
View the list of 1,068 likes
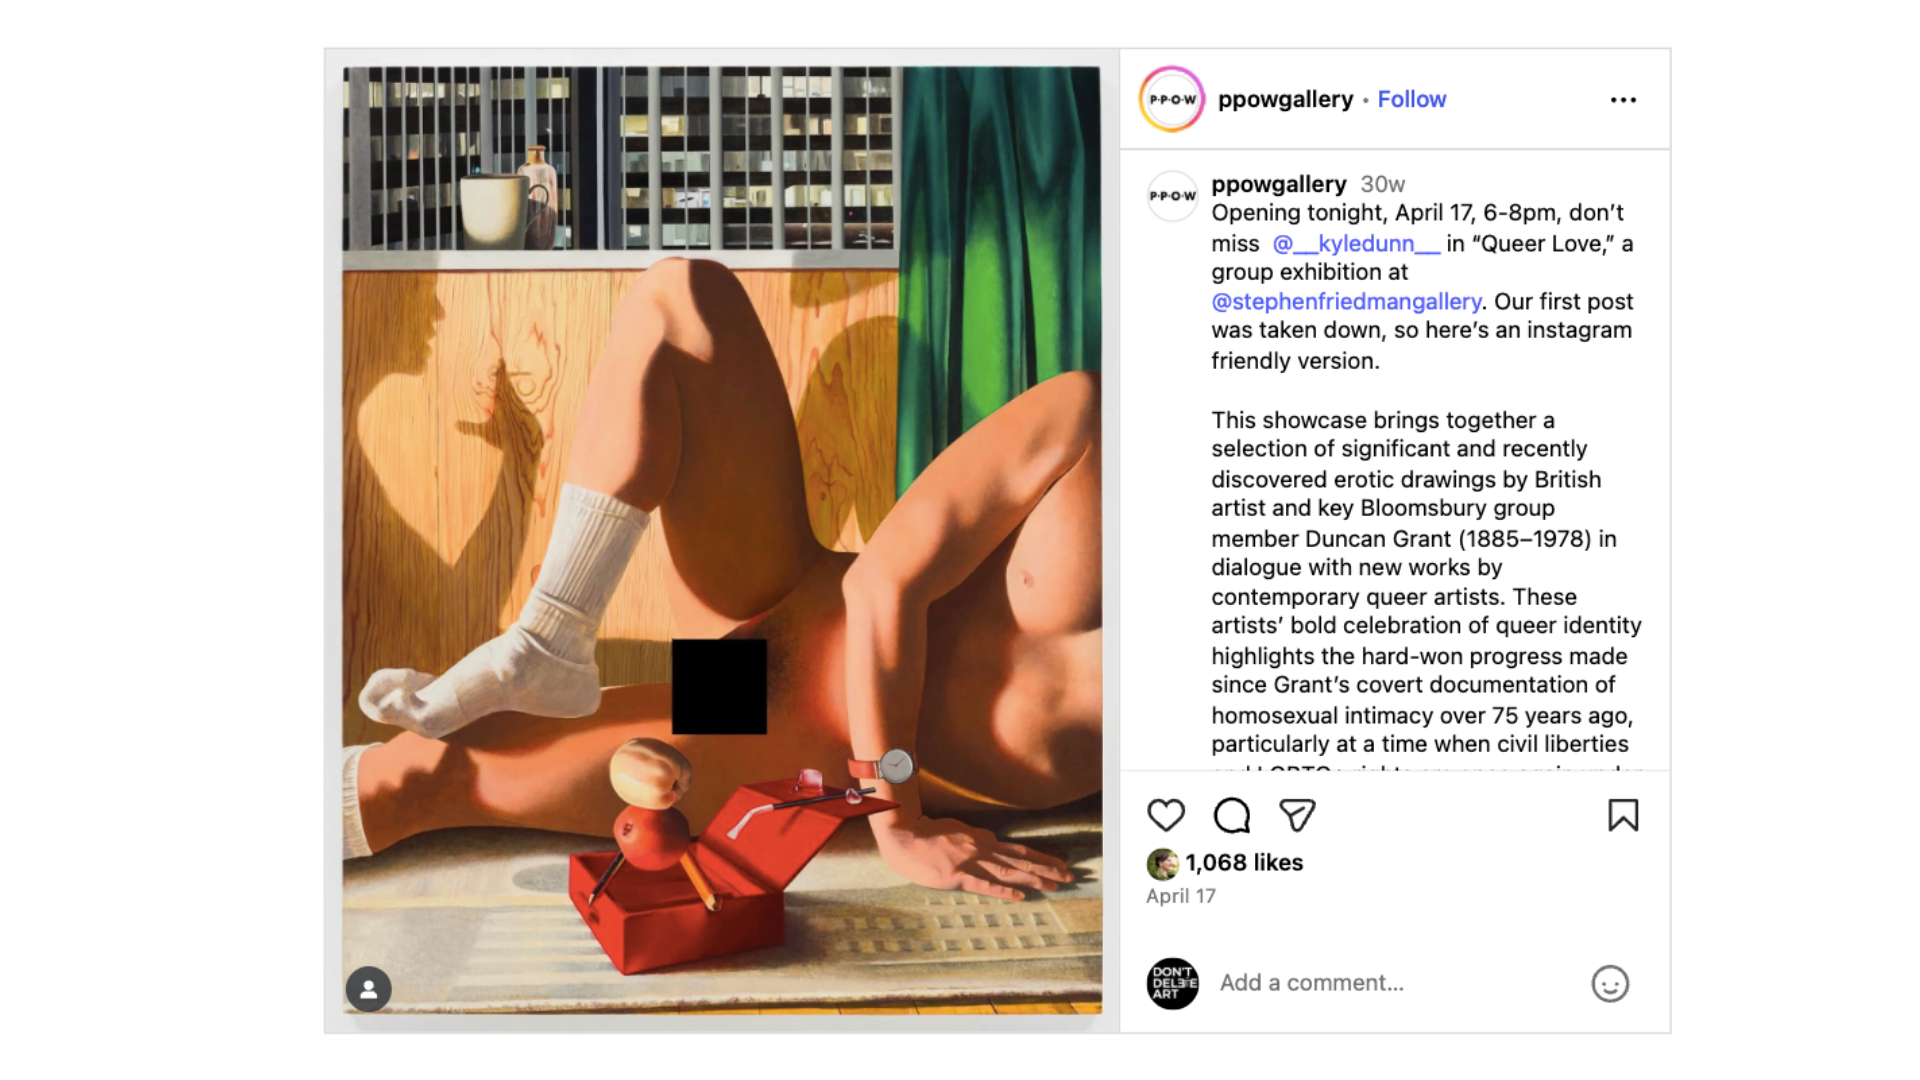tap(1244, 863)
